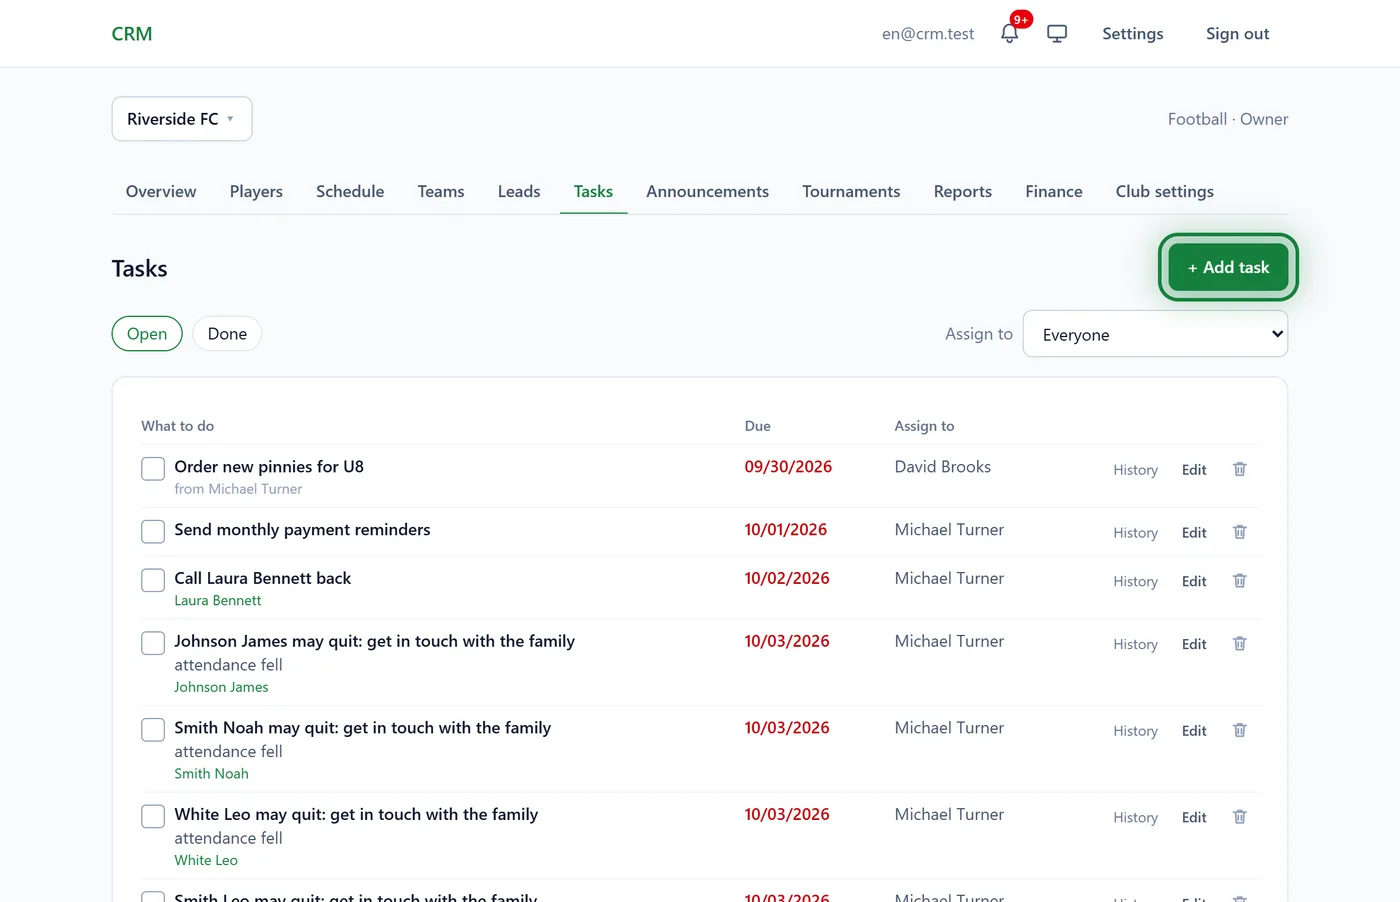Edit the 'Call Laura Bennett back' task
This screenshot has width=1400, height=902.
(1194, 581)
